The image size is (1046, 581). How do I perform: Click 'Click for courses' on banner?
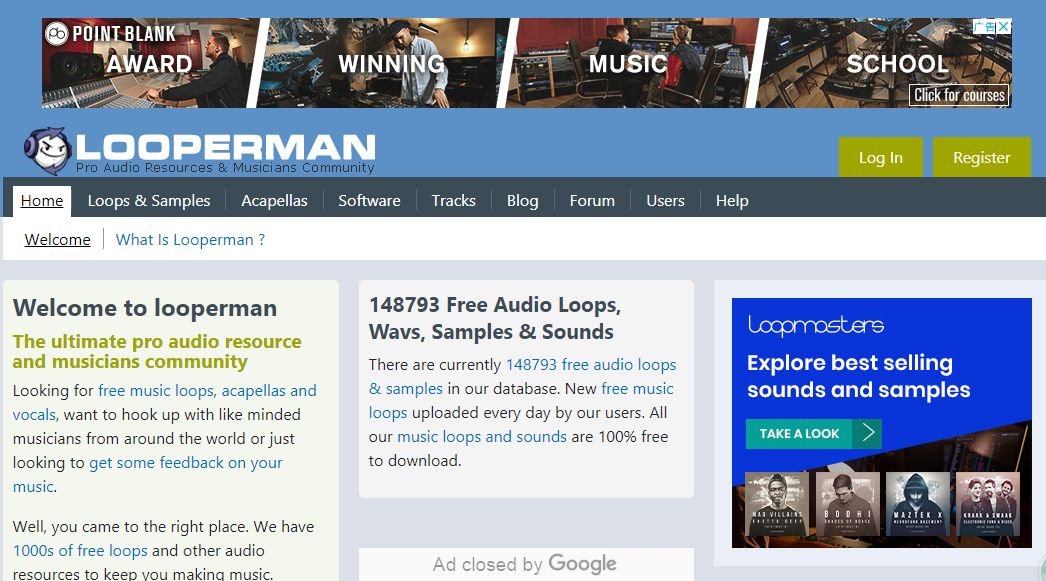959,95
